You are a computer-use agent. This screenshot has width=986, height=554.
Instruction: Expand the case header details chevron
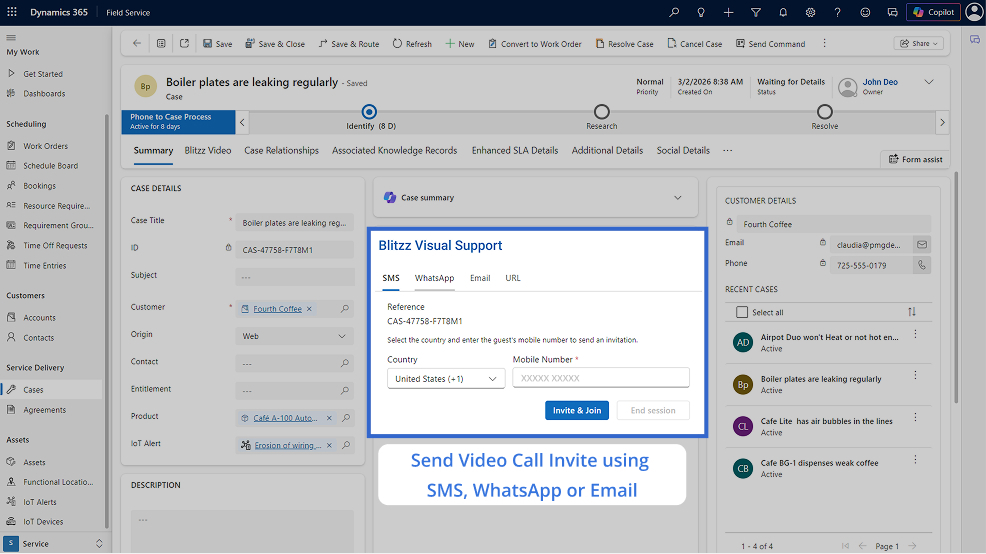coord(929,82)
